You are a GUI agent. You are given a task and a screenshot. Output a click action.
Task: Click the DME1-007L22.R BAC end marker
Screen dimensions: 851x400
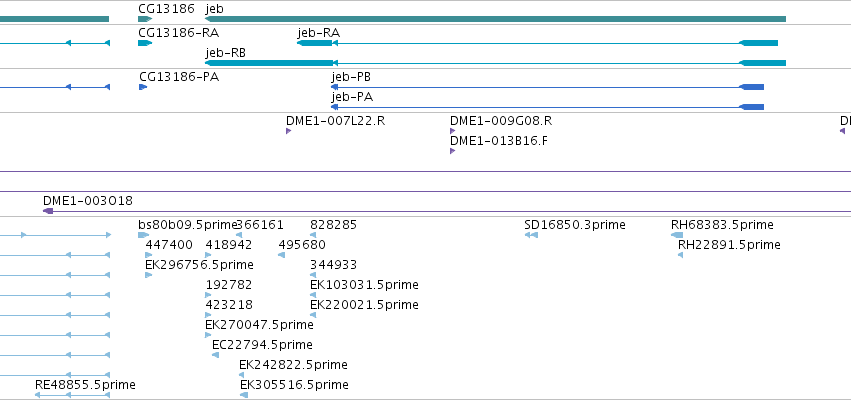point(289,131)
